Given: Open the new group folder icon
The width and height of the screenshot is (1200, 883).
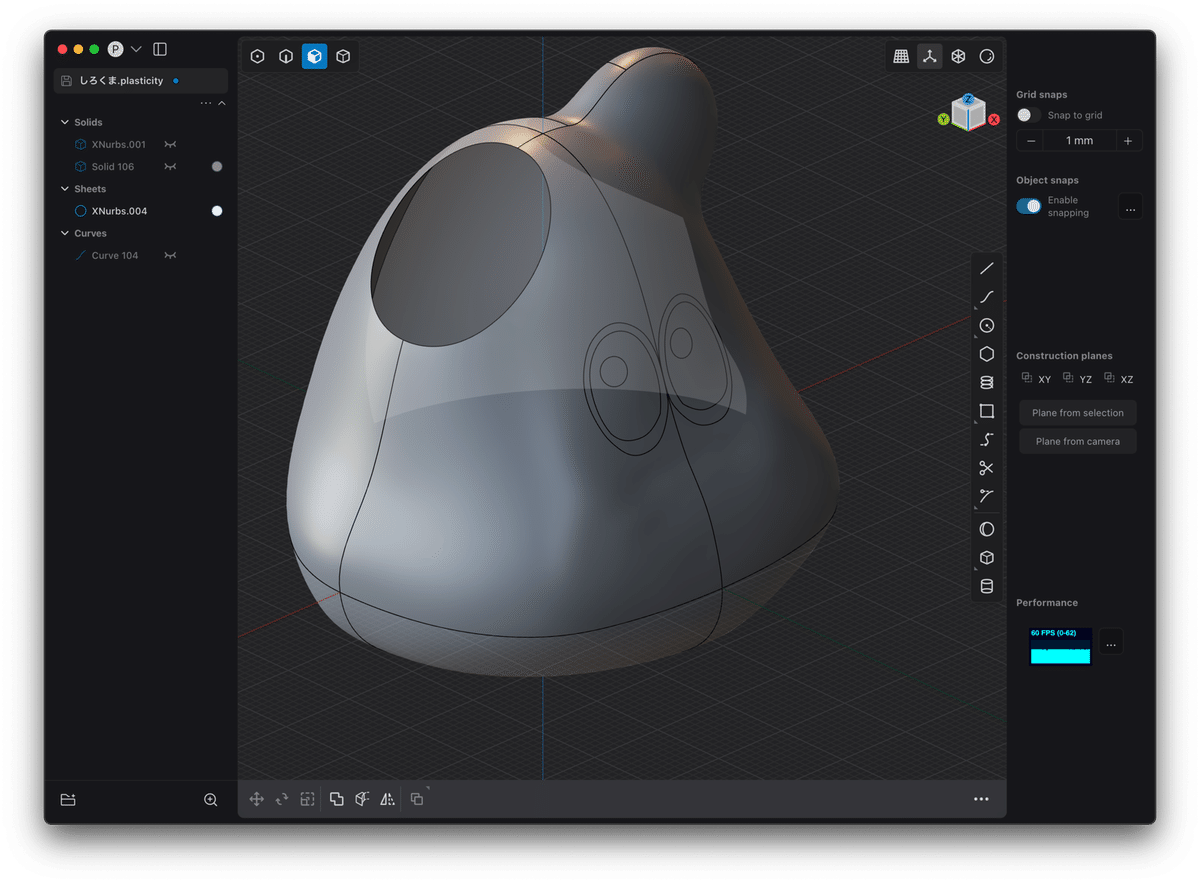Looking at the screenshot, I should click(68, 800).
